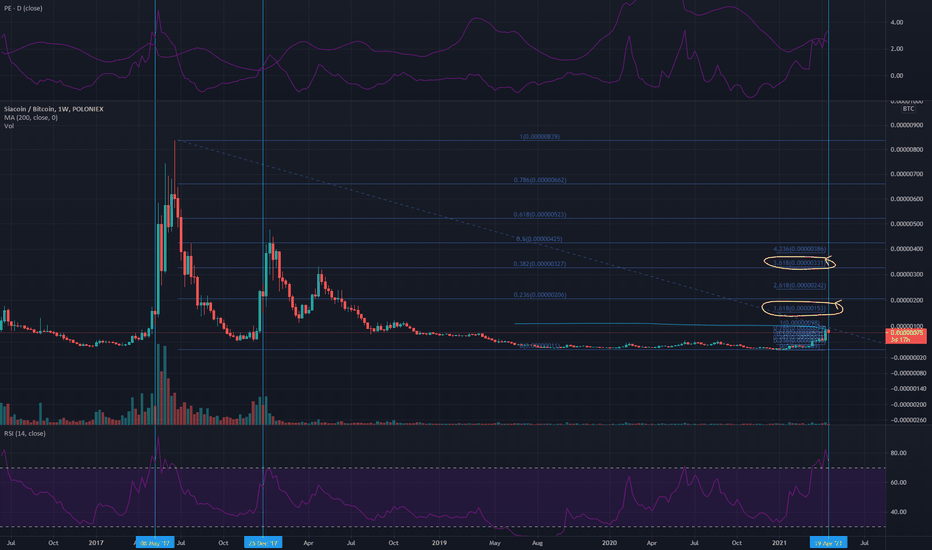Click 0.00000800 on the price scale
Viewport: 932px width, 550px height.
tap(906, 150)
